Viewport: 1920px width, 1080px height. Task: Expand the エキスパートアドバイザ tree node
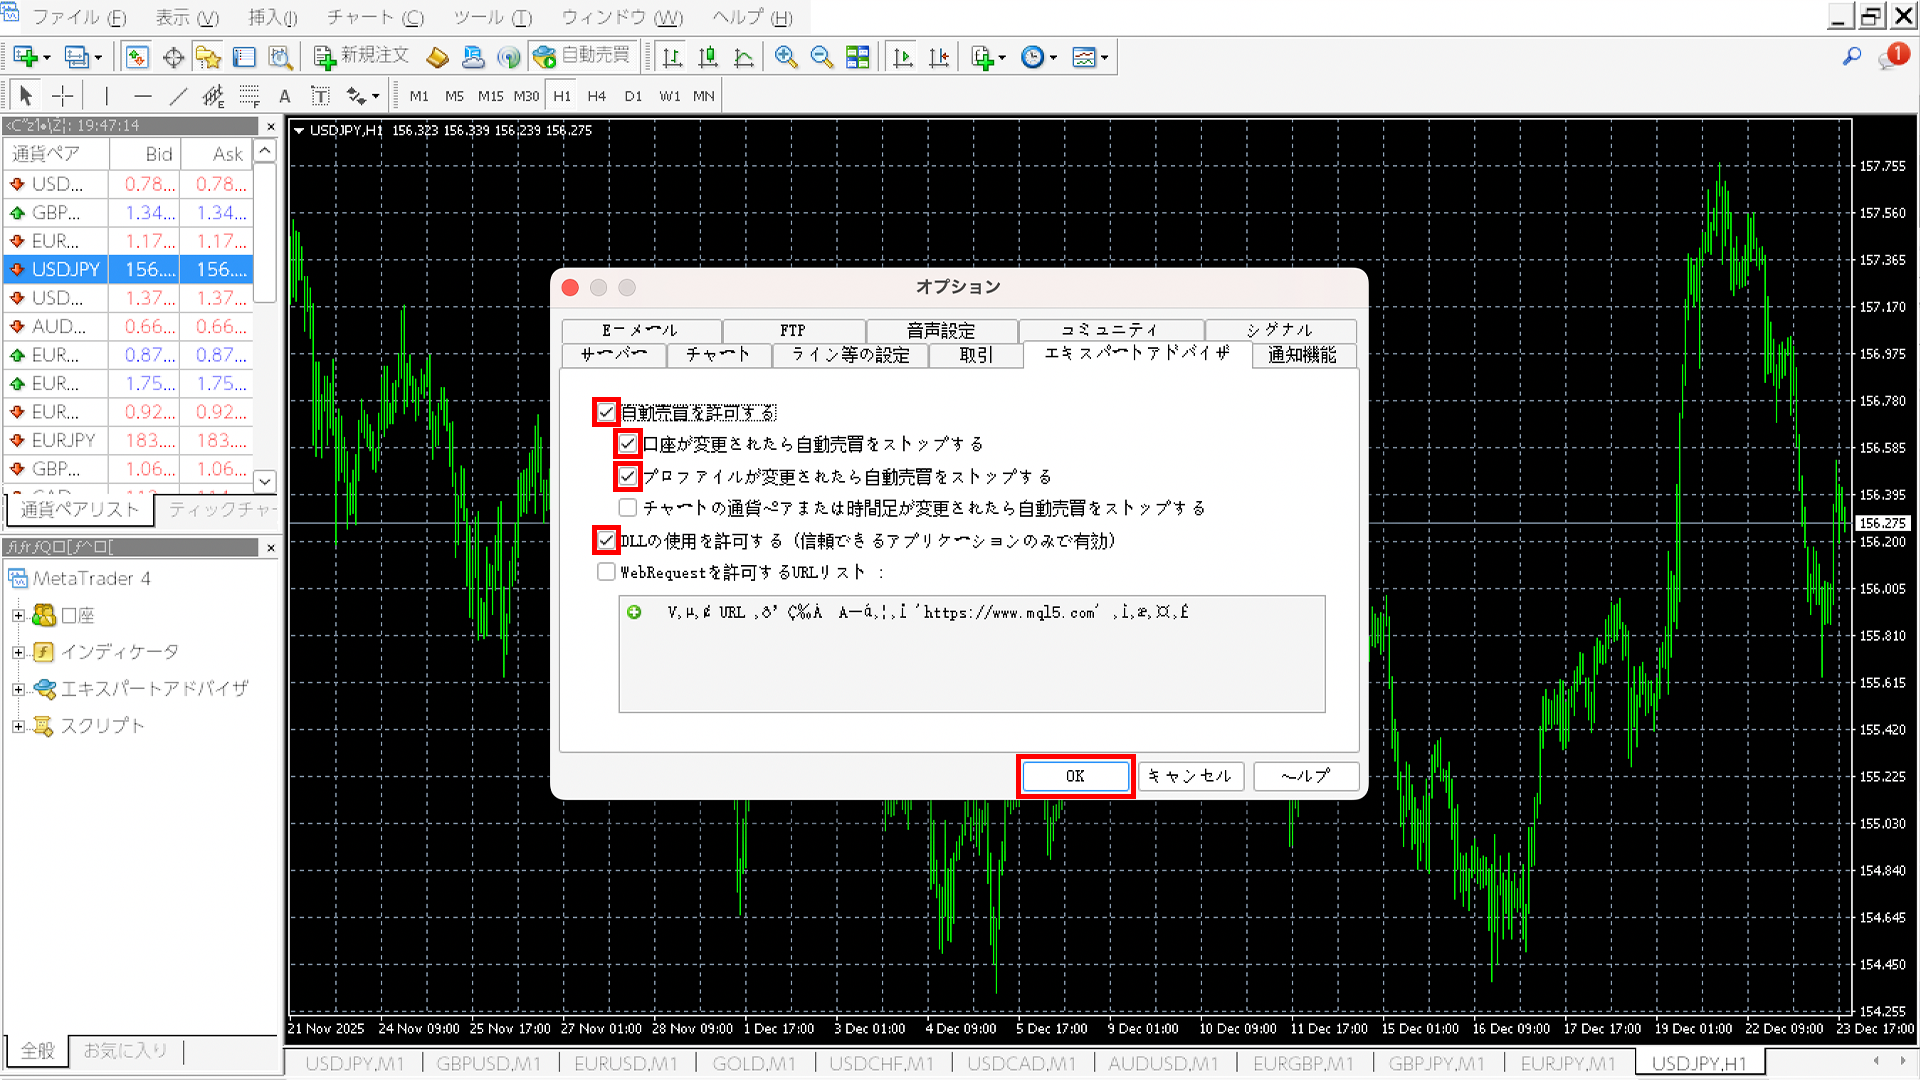coord(18,689)
